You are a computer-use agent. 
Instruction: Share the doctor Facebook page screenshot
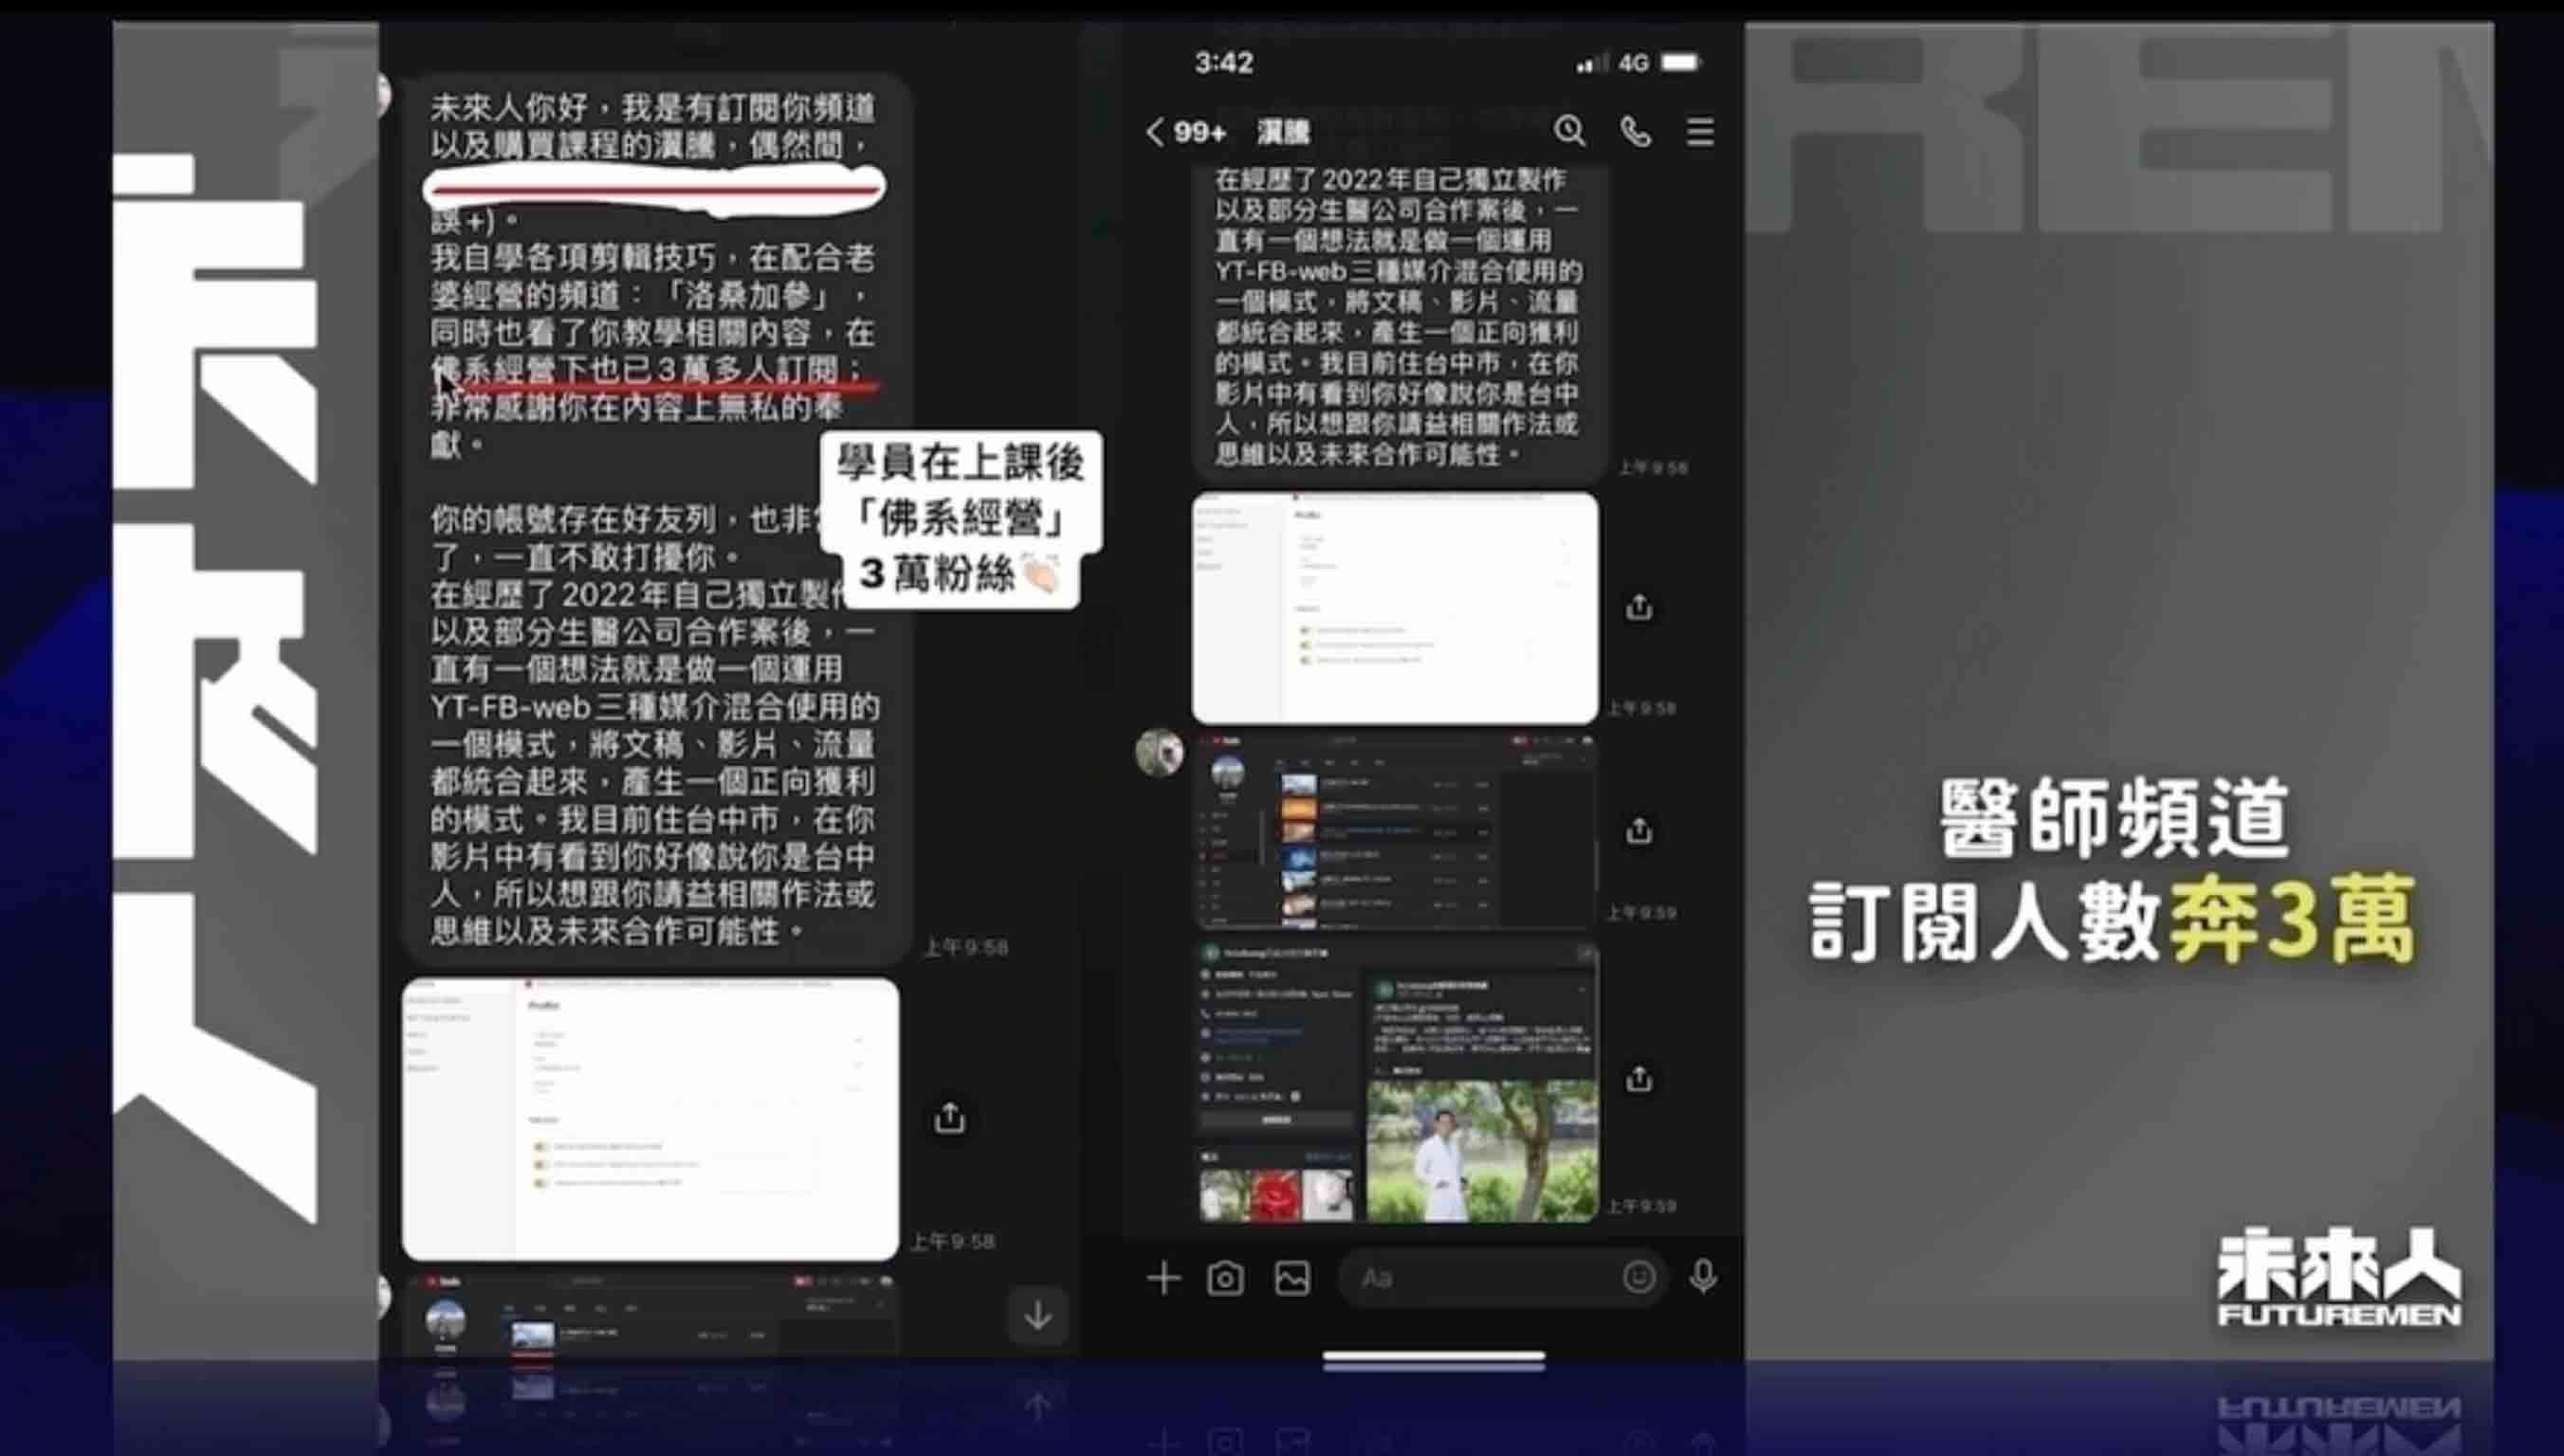click(x=1639, y=1079)
